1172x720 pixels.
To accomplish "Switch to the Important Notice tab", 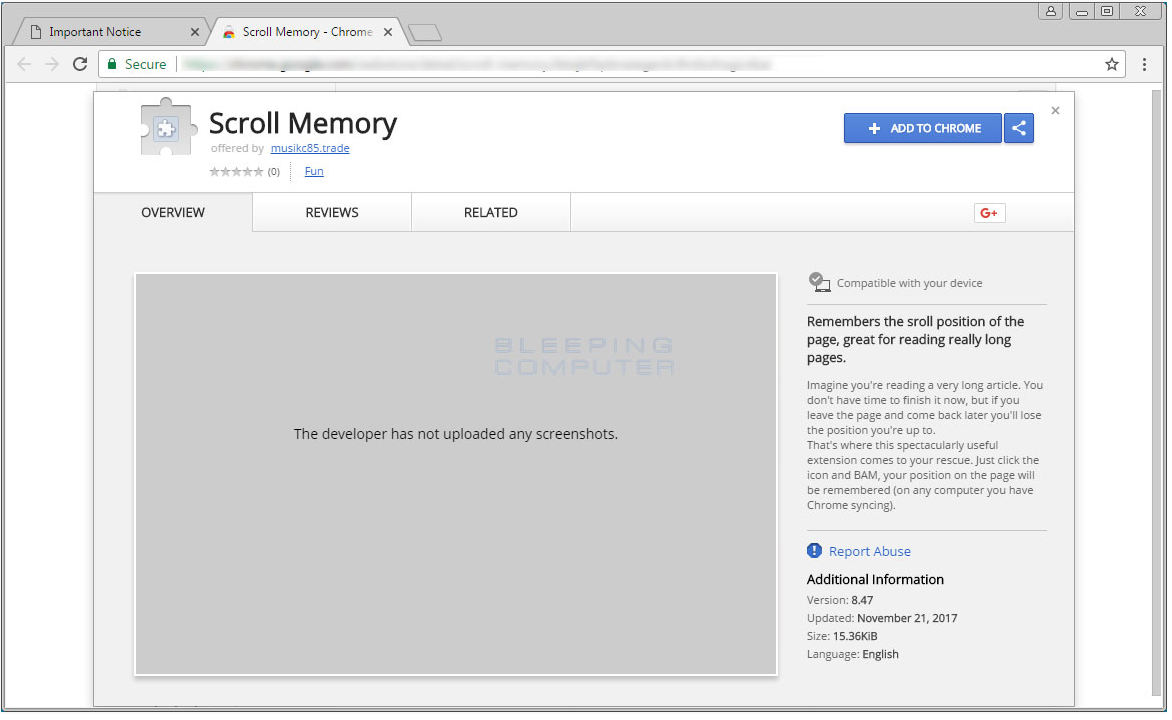I will (112, 32).
